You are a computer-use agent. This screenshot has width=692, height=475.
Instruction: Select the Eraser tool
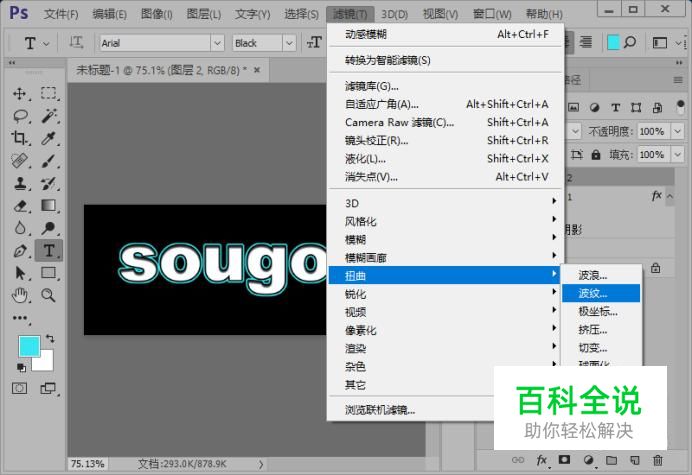(x=20, y=205)
